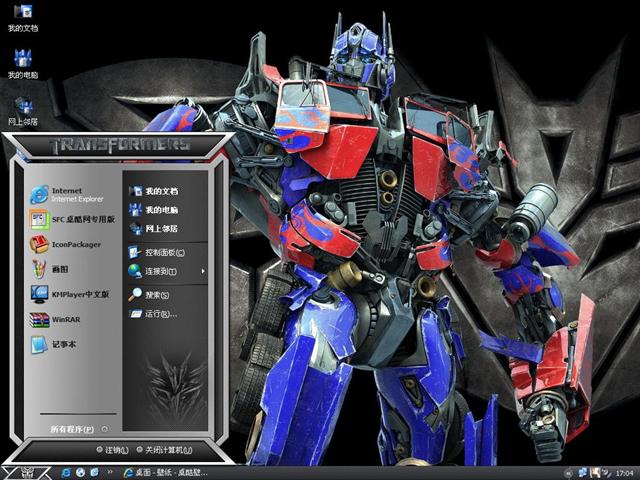Click the globe quick launch icon
Viewport: 640px width, 480px height.
(80, 473)
